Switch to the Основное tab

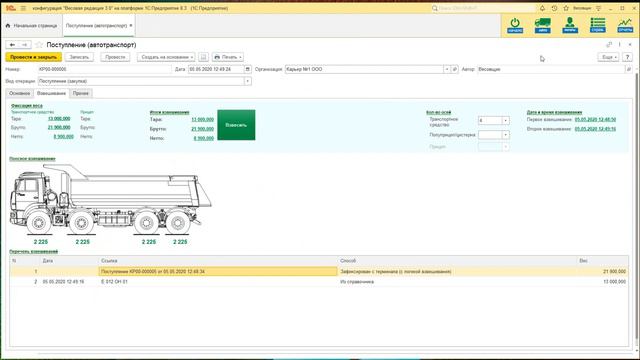(20, 93)
